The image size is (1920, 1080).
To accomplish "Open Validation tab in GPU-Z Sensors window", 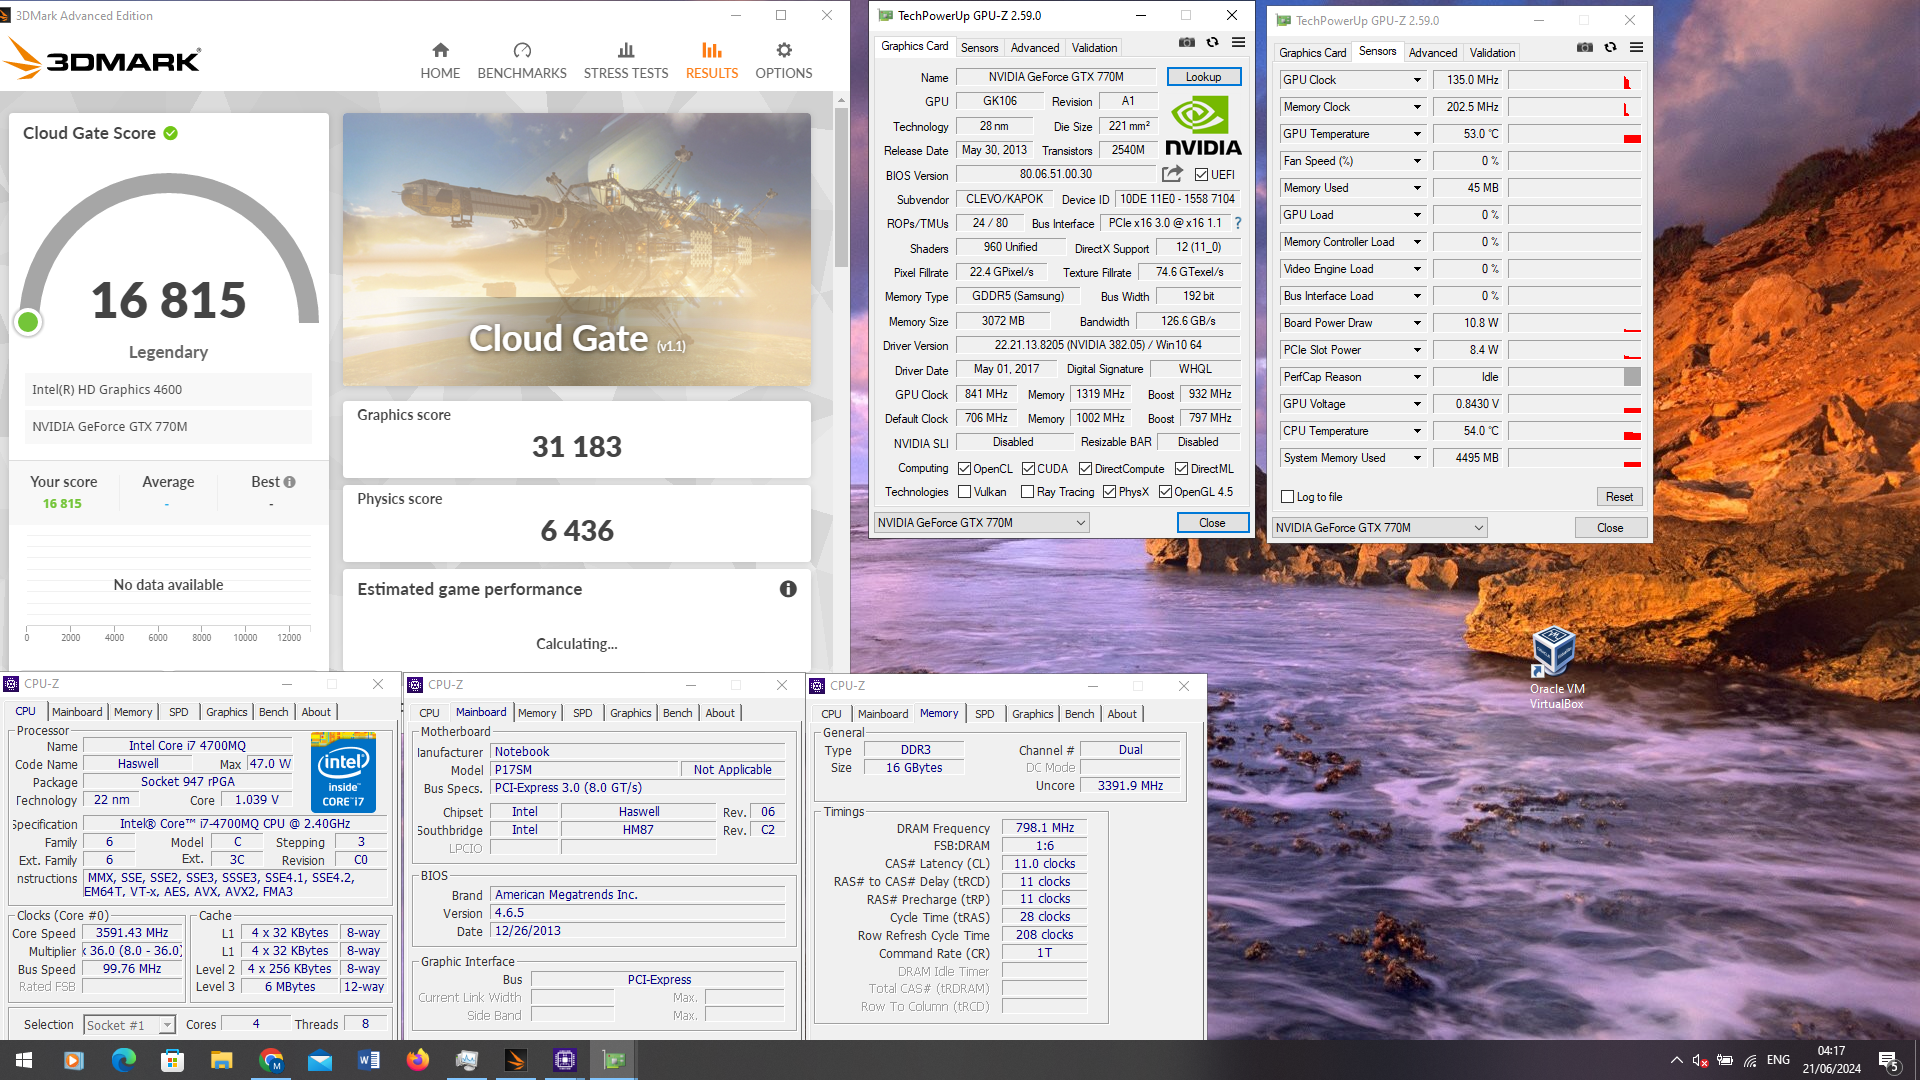I will (x=1492, y=53).
